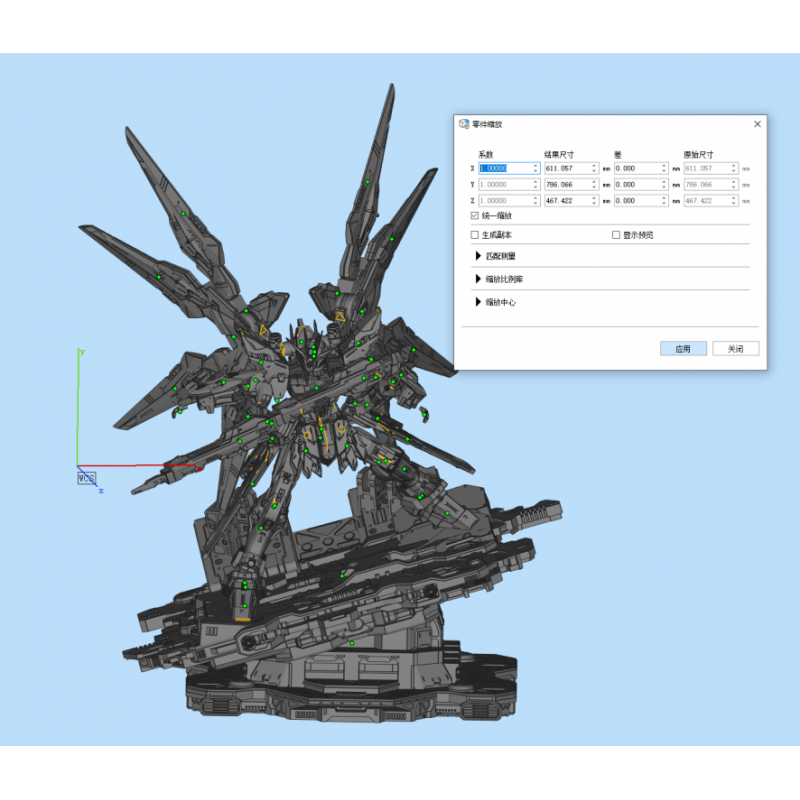This screenshot has width=800, height=800.
Task: Decrease the Y 结果尺寸 value with down arrow
Action: click(594, 187)
